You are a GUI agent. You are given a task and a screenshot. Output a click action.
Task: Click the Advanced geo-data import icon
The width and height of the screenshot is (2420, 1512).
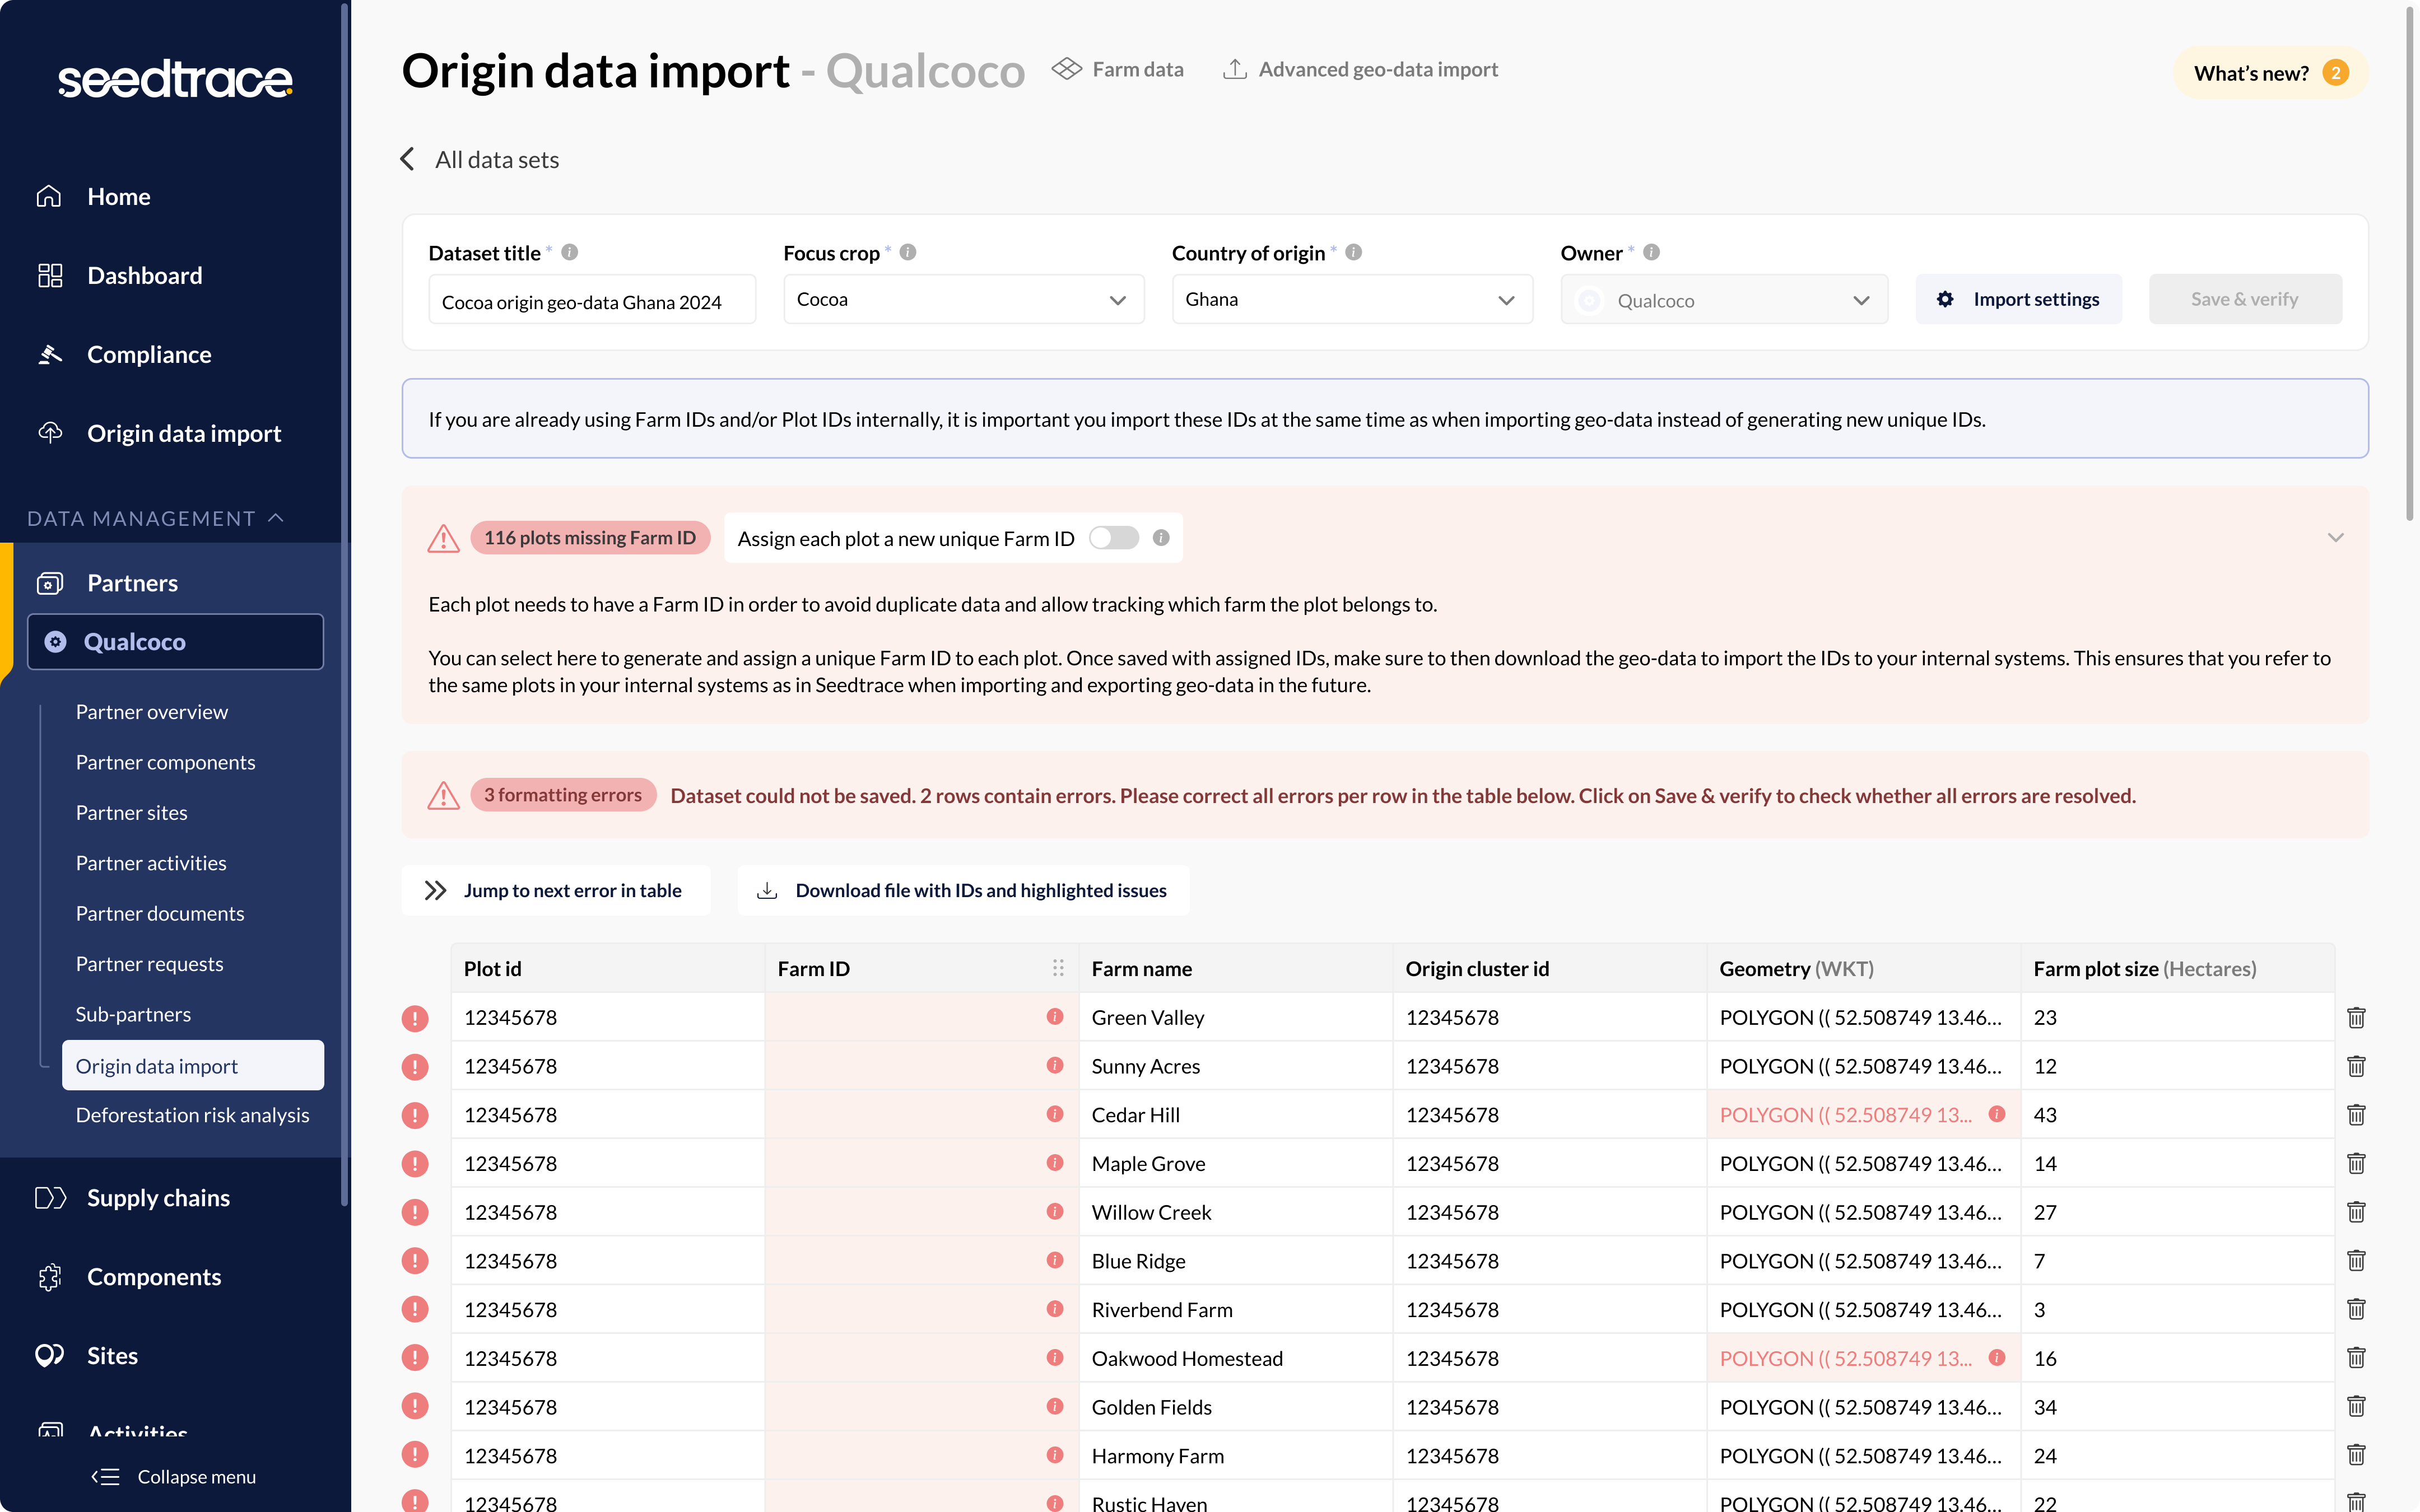point(1236,68)
